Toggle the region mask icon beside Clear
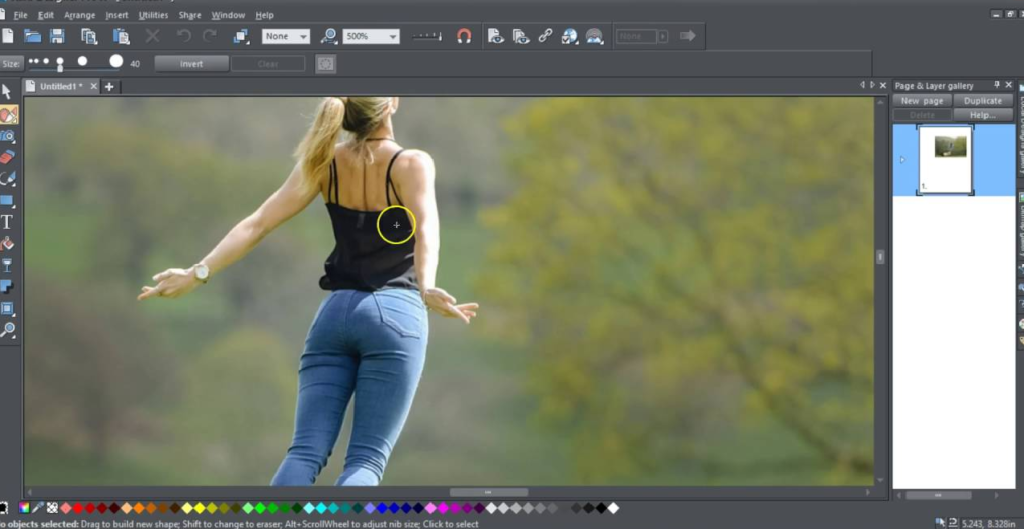1024x529 pixels. [x=325, y=63]
